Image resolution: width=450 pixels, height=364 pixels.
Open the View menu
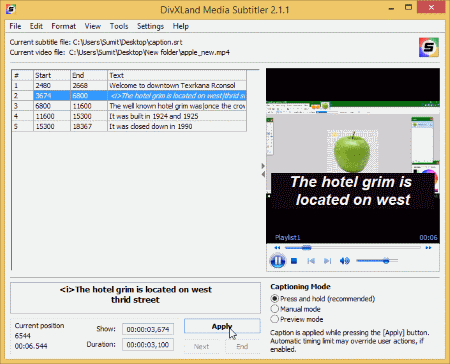pos(92,26)
